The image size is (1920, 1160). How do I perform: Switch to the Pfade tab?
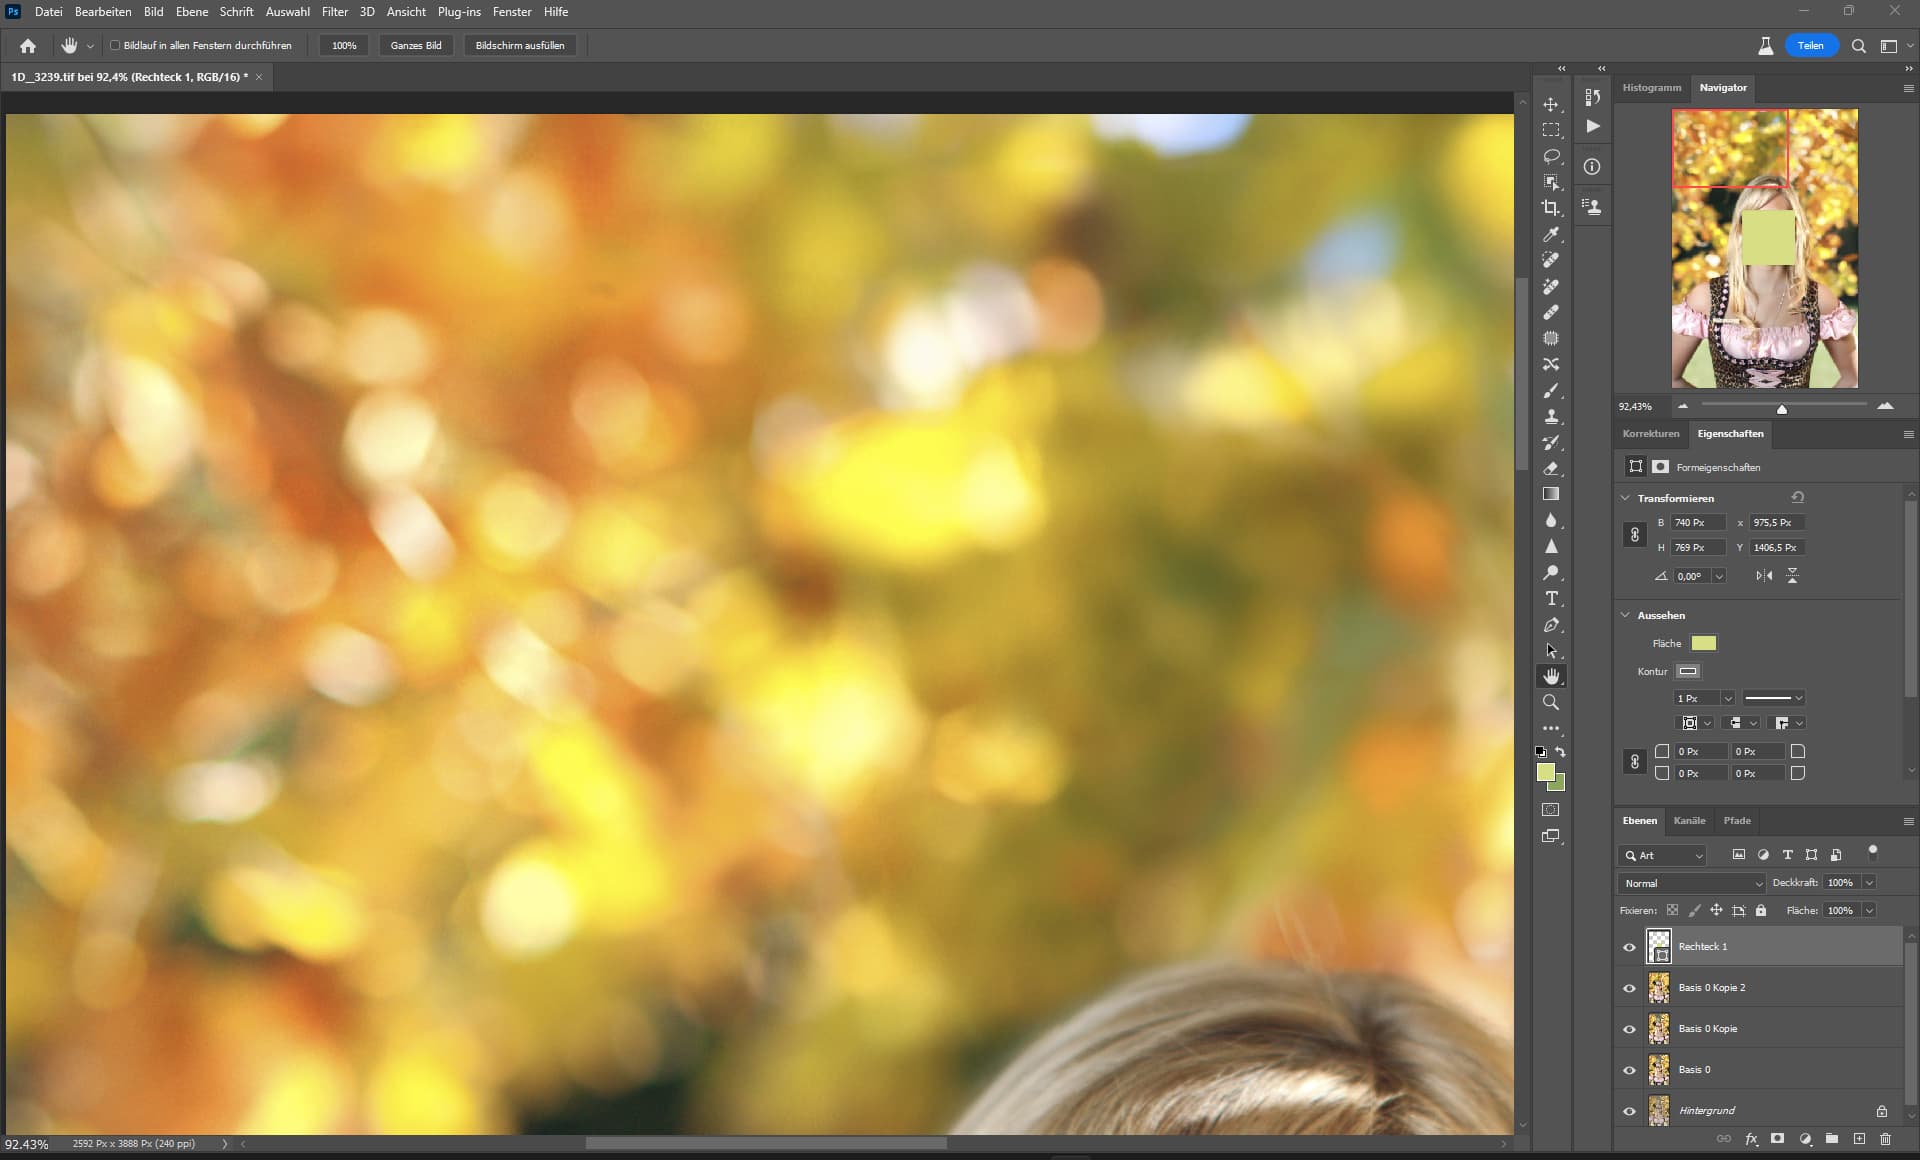pyautogui.click(x=1737, y=821)
